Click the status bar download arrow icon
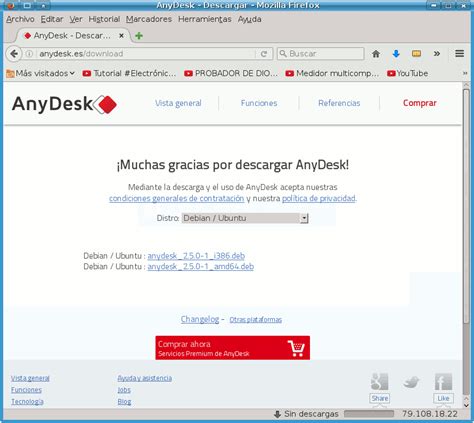 277,414
